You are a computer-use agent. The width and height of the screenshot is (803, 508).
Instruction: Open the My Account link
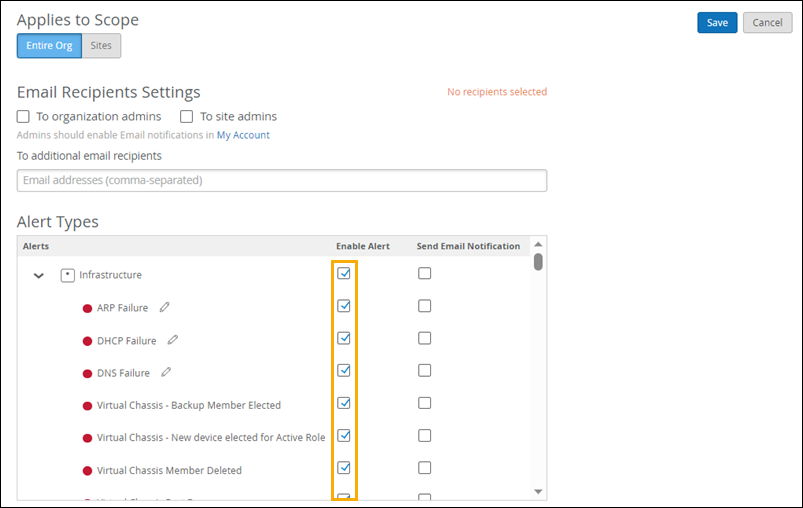(x=243, y=135)
